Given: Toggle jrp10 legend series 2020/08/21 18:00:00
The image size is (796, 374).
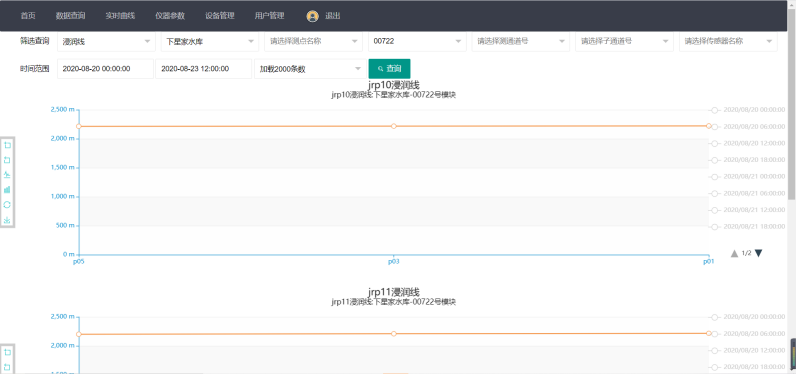Looking at the screenshot, I should 747,227.
